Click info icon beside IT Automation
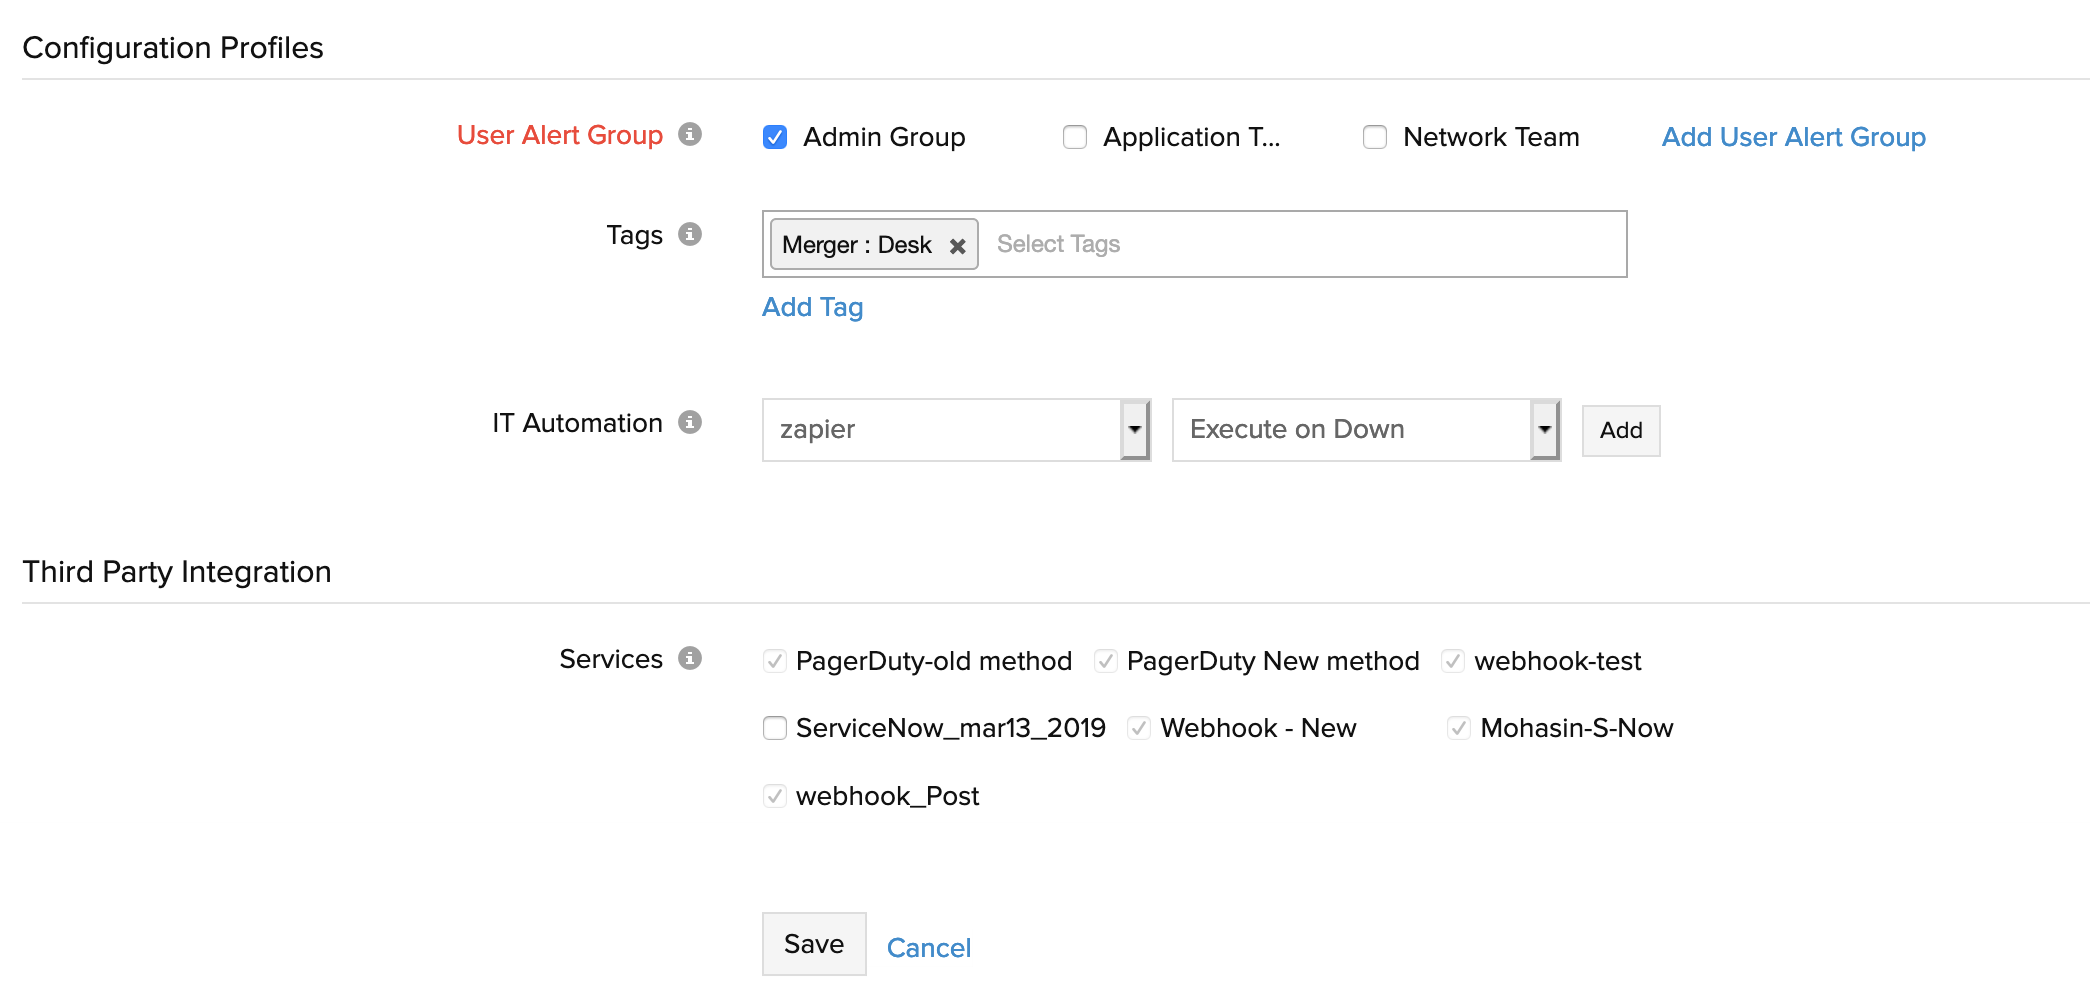The width and height of the screenshot is (2090, 1004). coord(689,422)
